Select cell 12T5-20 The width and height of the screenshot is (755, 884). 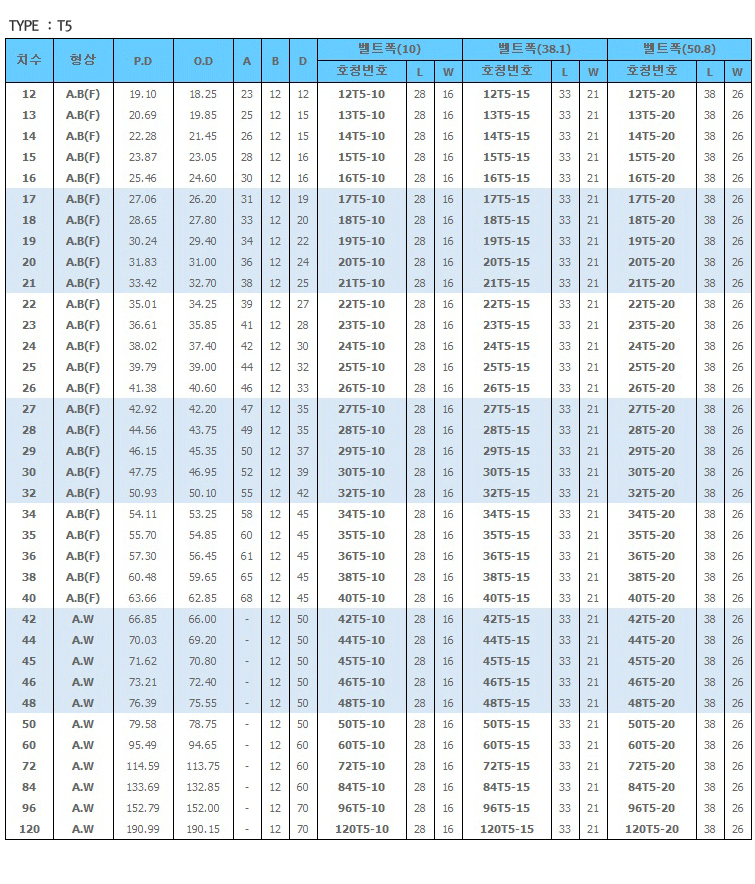651,94
